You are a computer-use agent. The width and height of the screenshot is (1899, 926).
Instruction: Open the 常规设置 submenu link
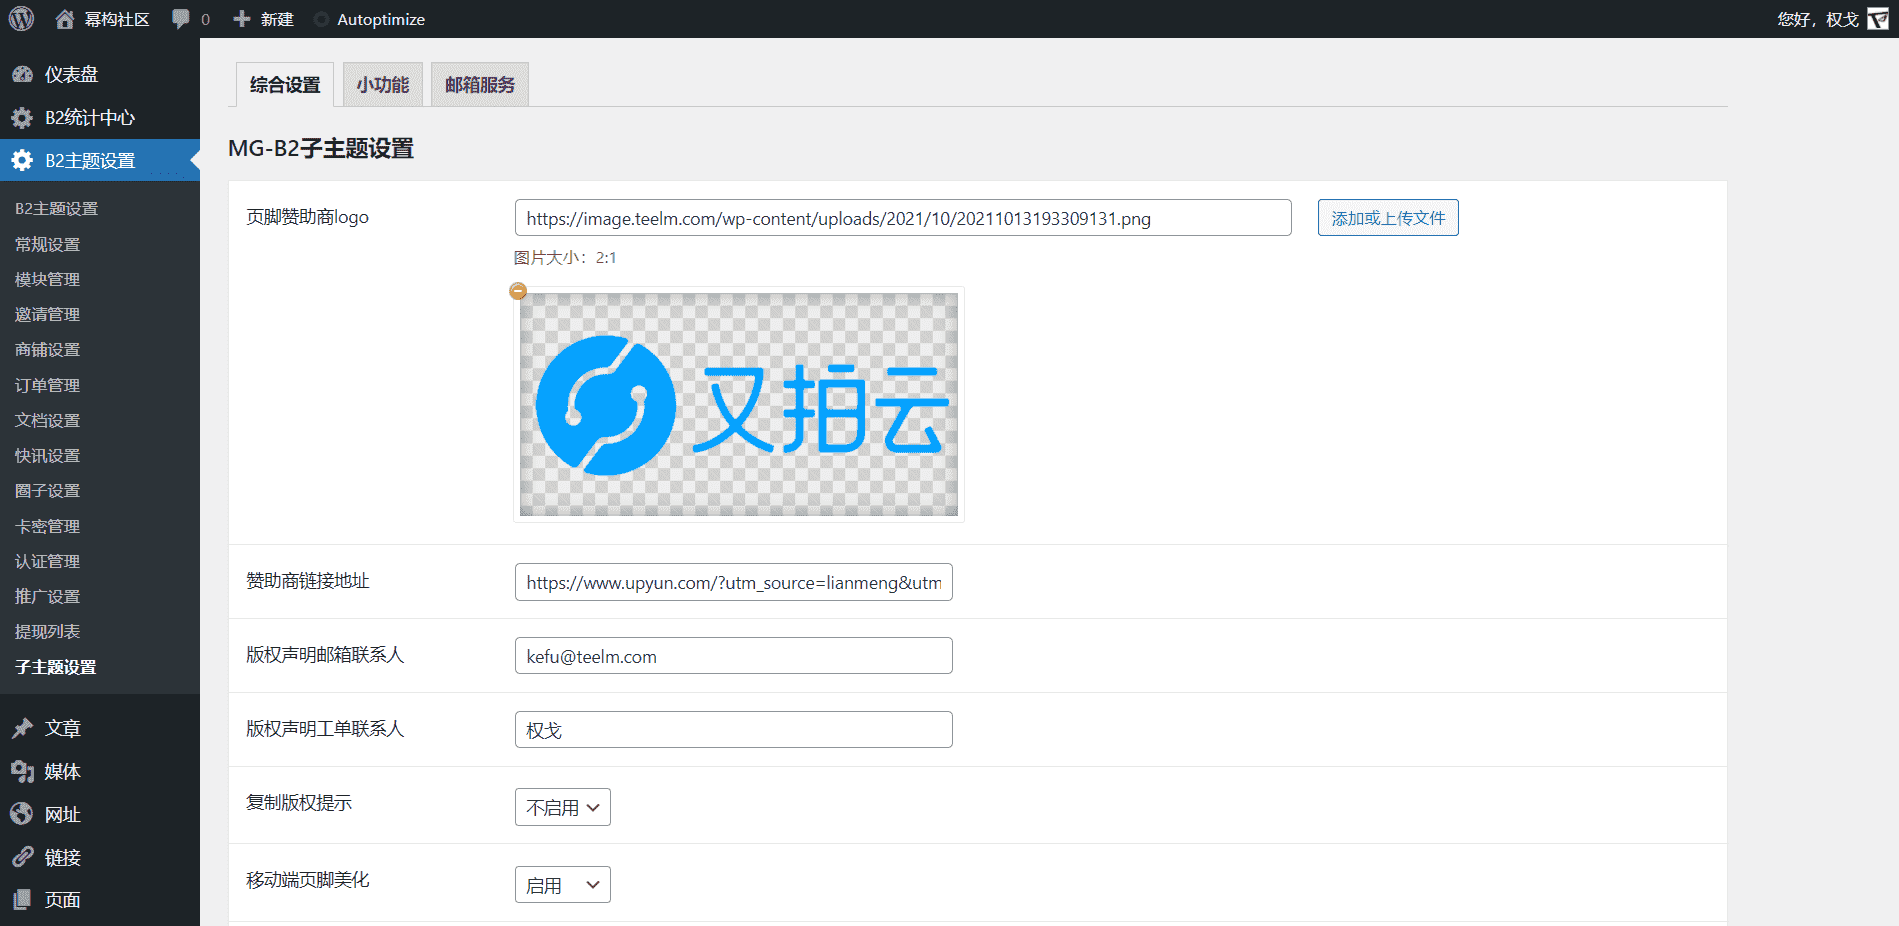[x=47, y=244]
